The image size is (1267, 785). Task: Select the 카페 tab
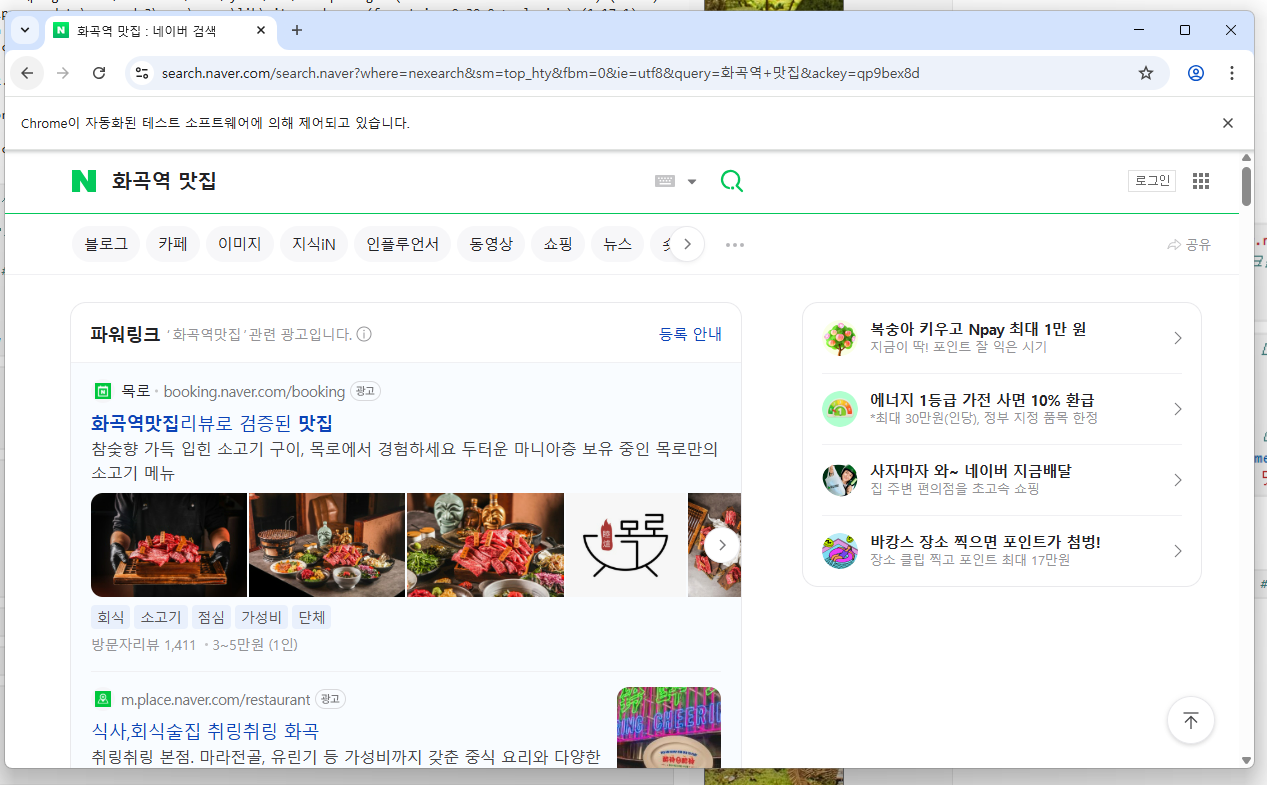point(173,244)
